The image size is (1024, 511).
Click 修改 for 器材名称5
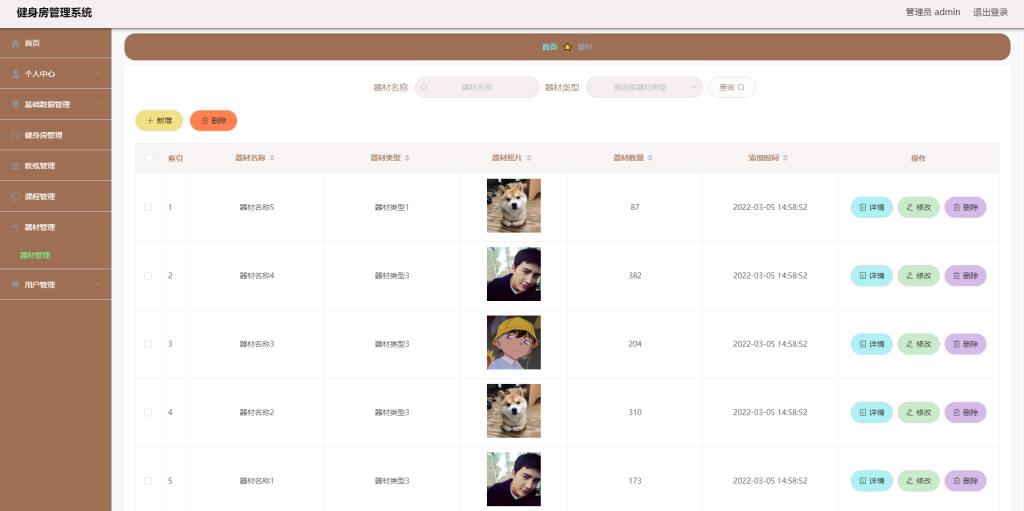(918, 207)
